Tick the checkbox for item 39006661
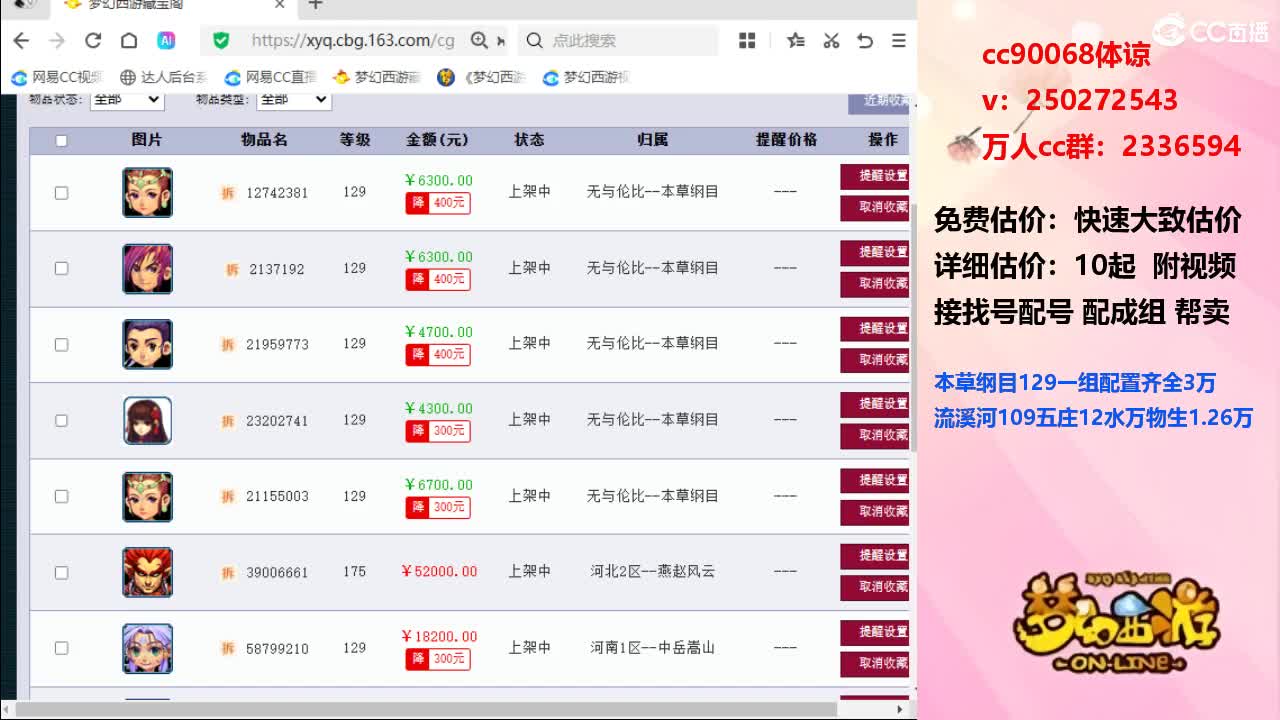The height and width of the screenshot is (720, 1280). point(61,572)
